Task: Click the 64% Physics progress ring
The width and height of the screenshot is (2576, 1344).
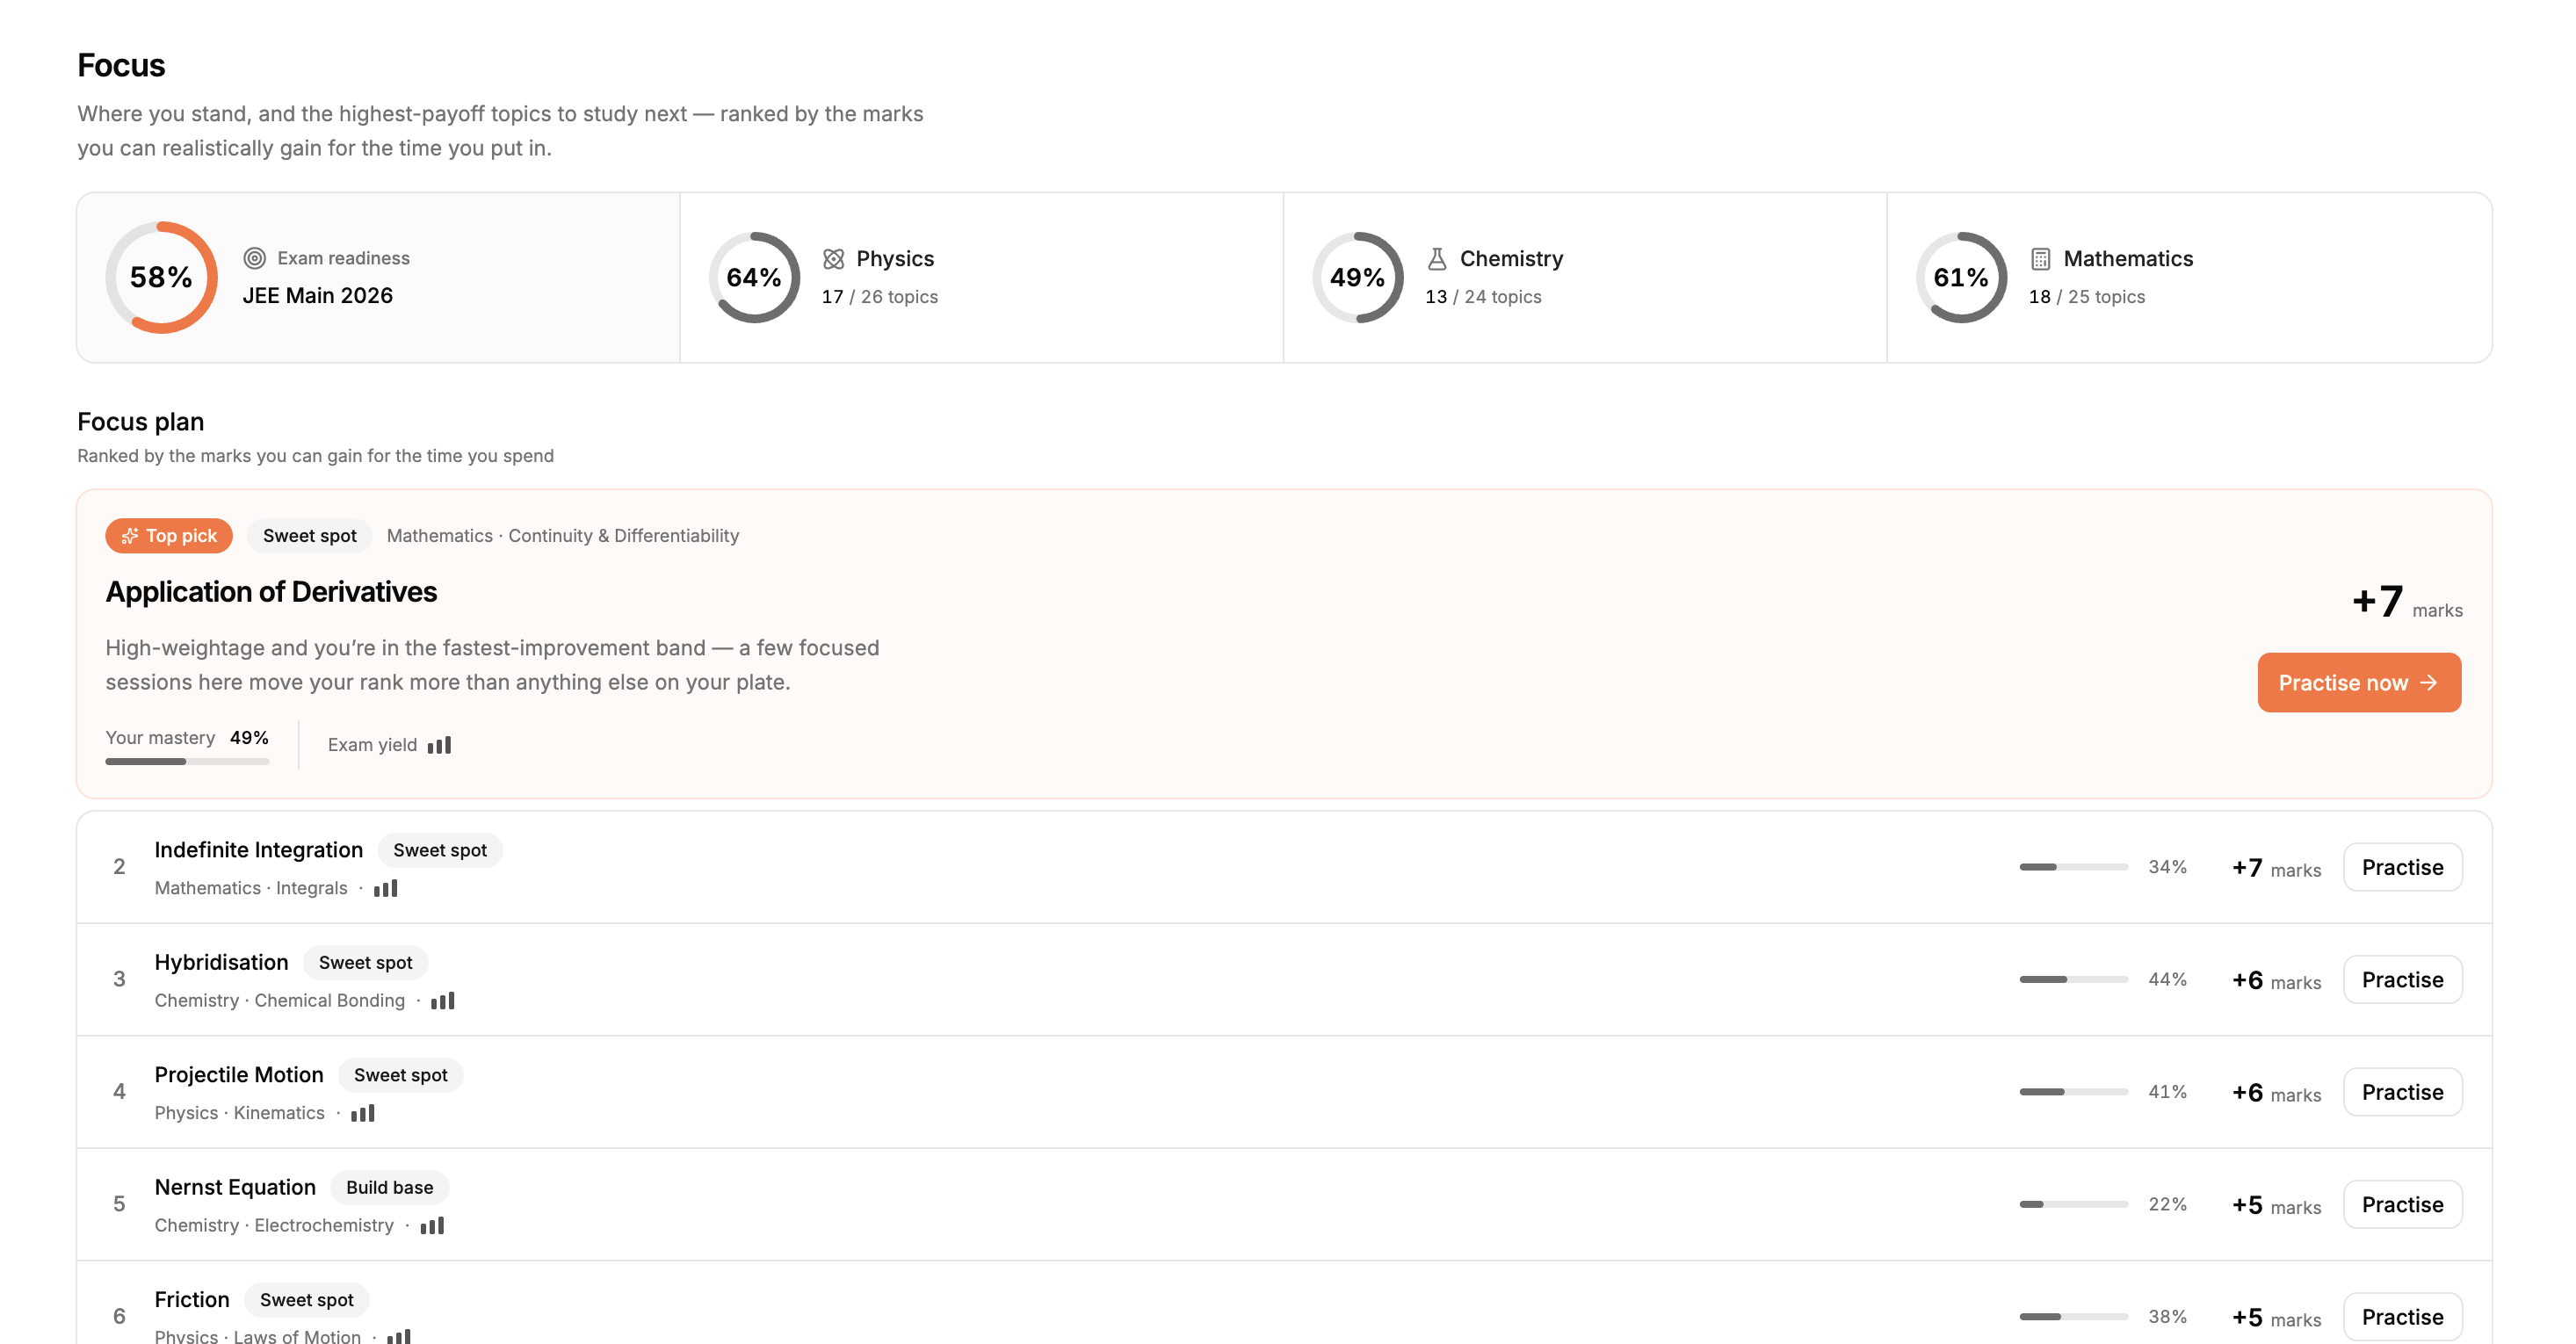Action: pos(754,277)
